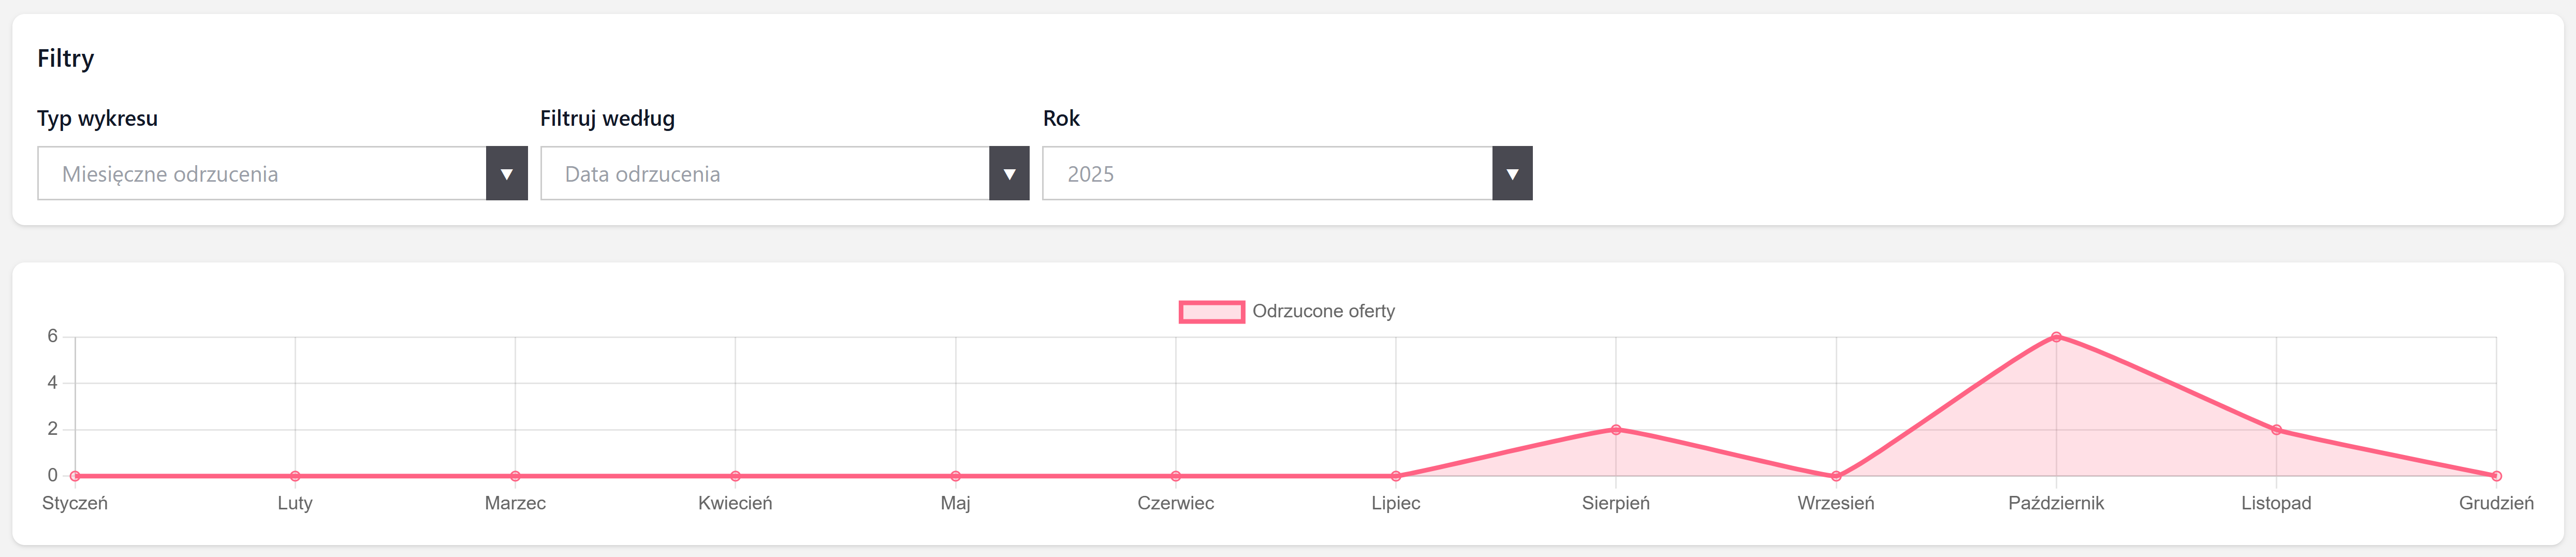Click the Wrzesień data point

(x=1836, y=476)
